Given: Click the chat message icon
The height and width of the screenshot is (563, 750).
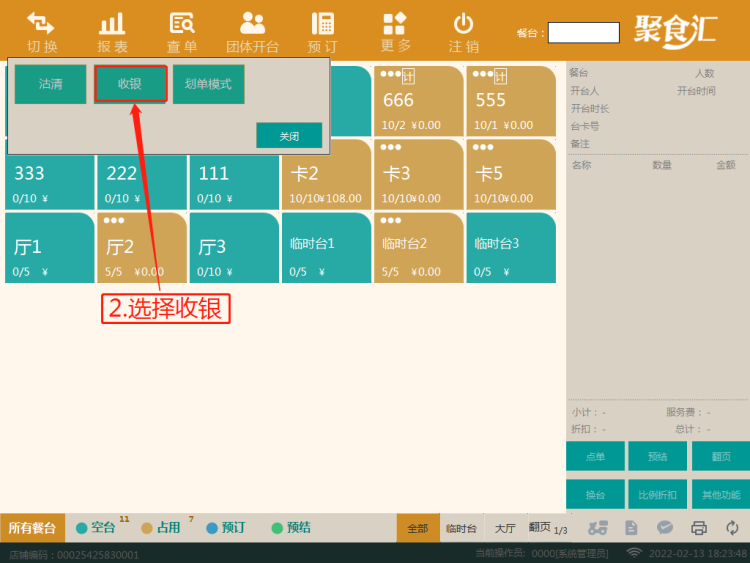Looking at the screenshot, I should (x=665, y=528).
